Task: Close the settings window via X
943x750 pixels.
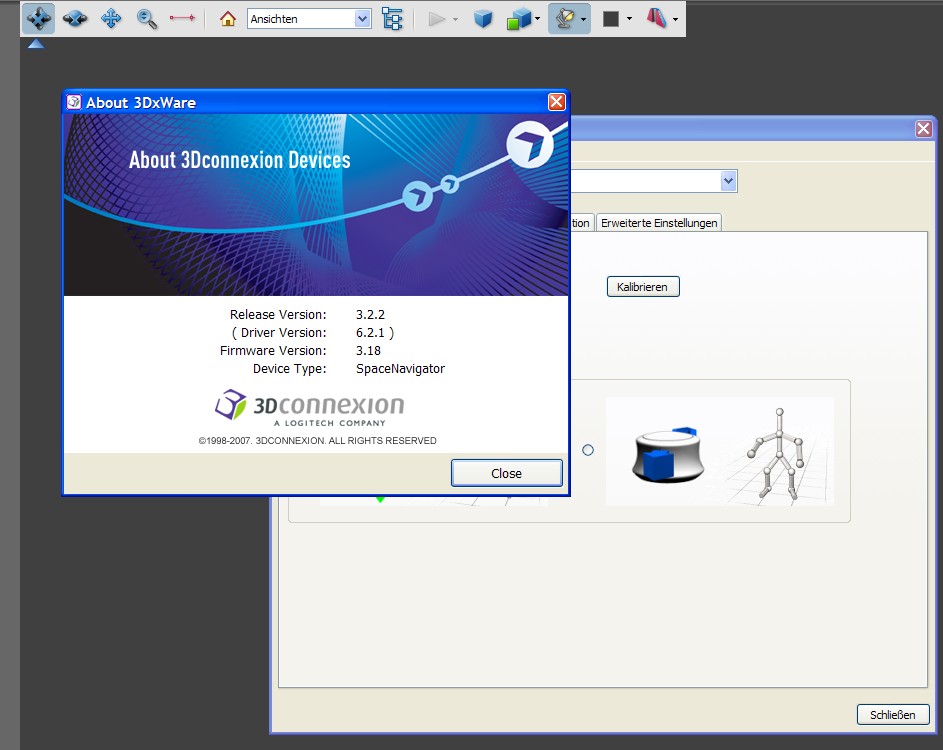Action: tap(924, 129)
